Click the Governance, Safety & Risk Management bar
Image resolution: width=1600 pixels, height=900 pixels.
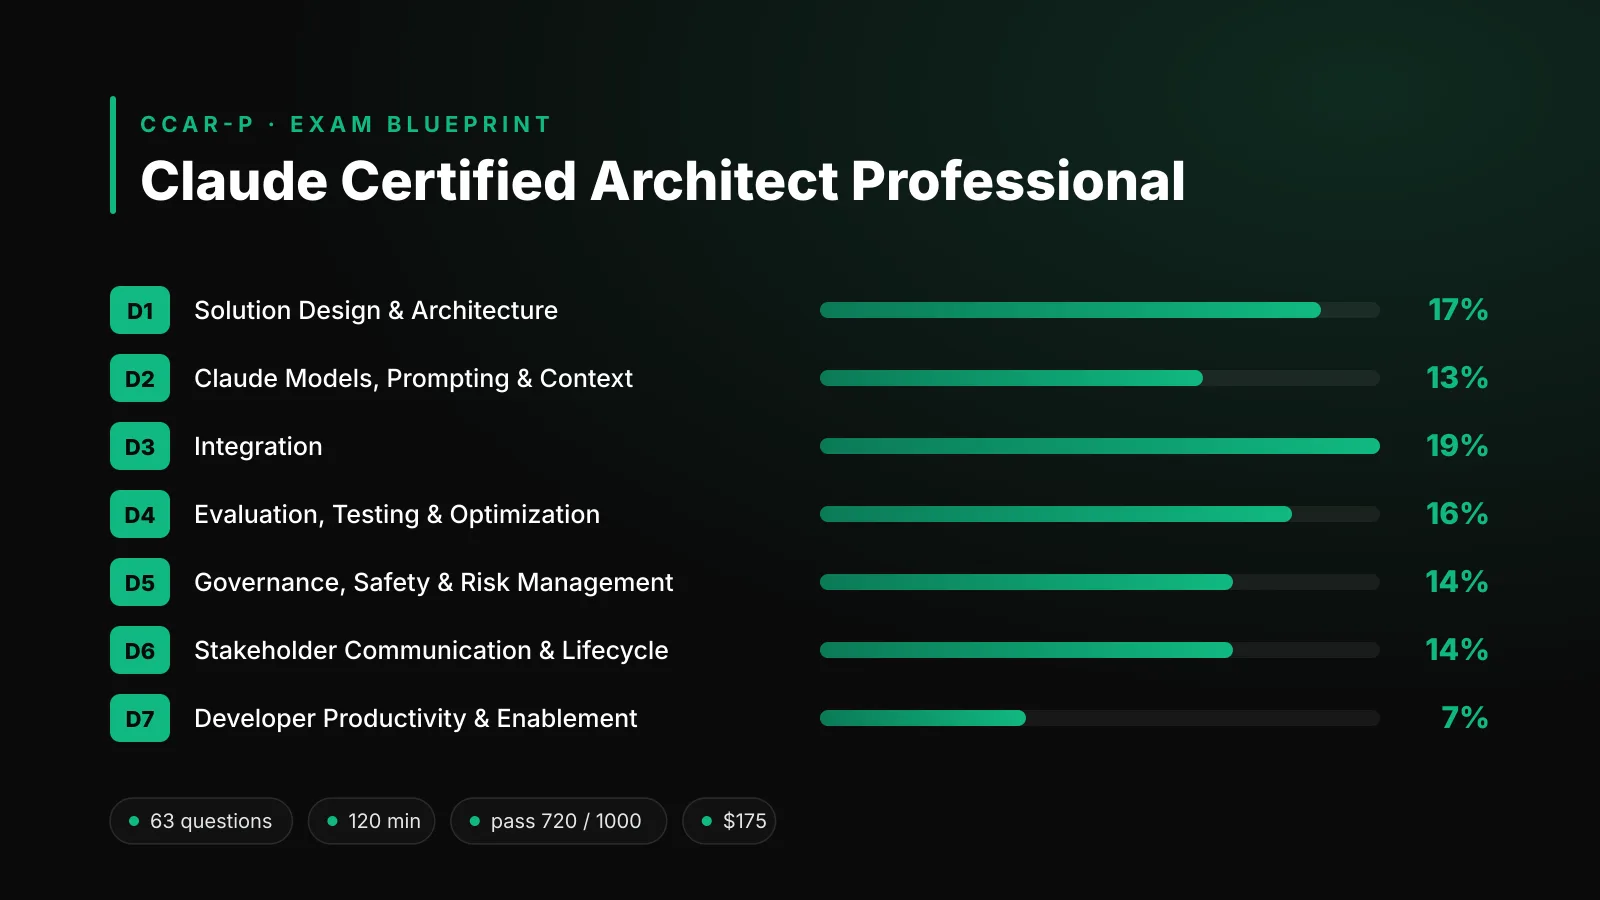click(x=1100, y=582)
